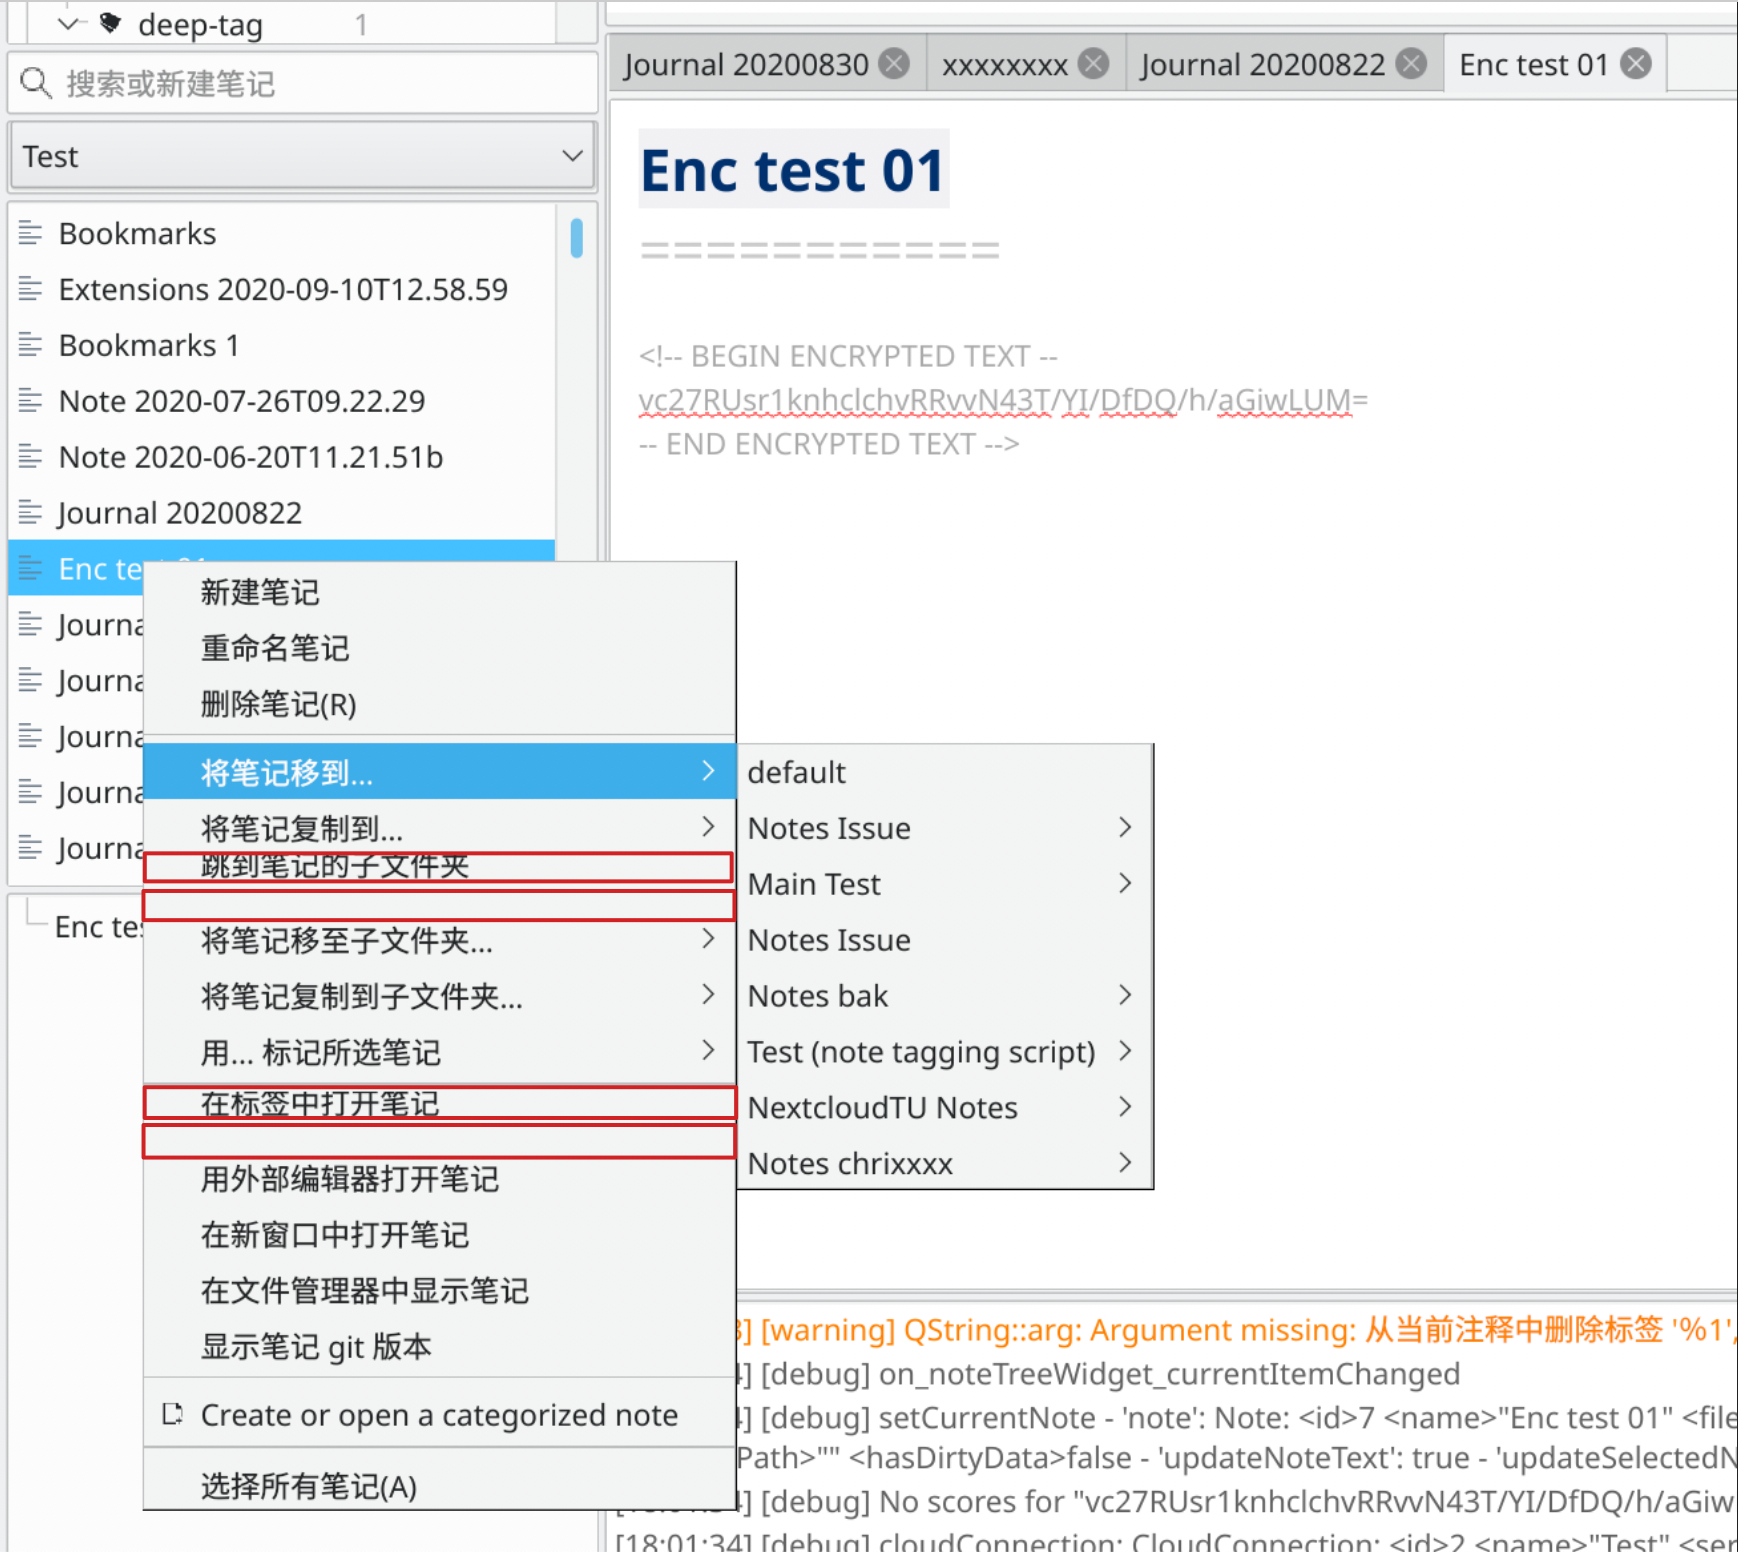Viewport: 1738px width, 1552px height.
Task: Close the xxxxxxxx tab
Action: [x=1094, y=64]
